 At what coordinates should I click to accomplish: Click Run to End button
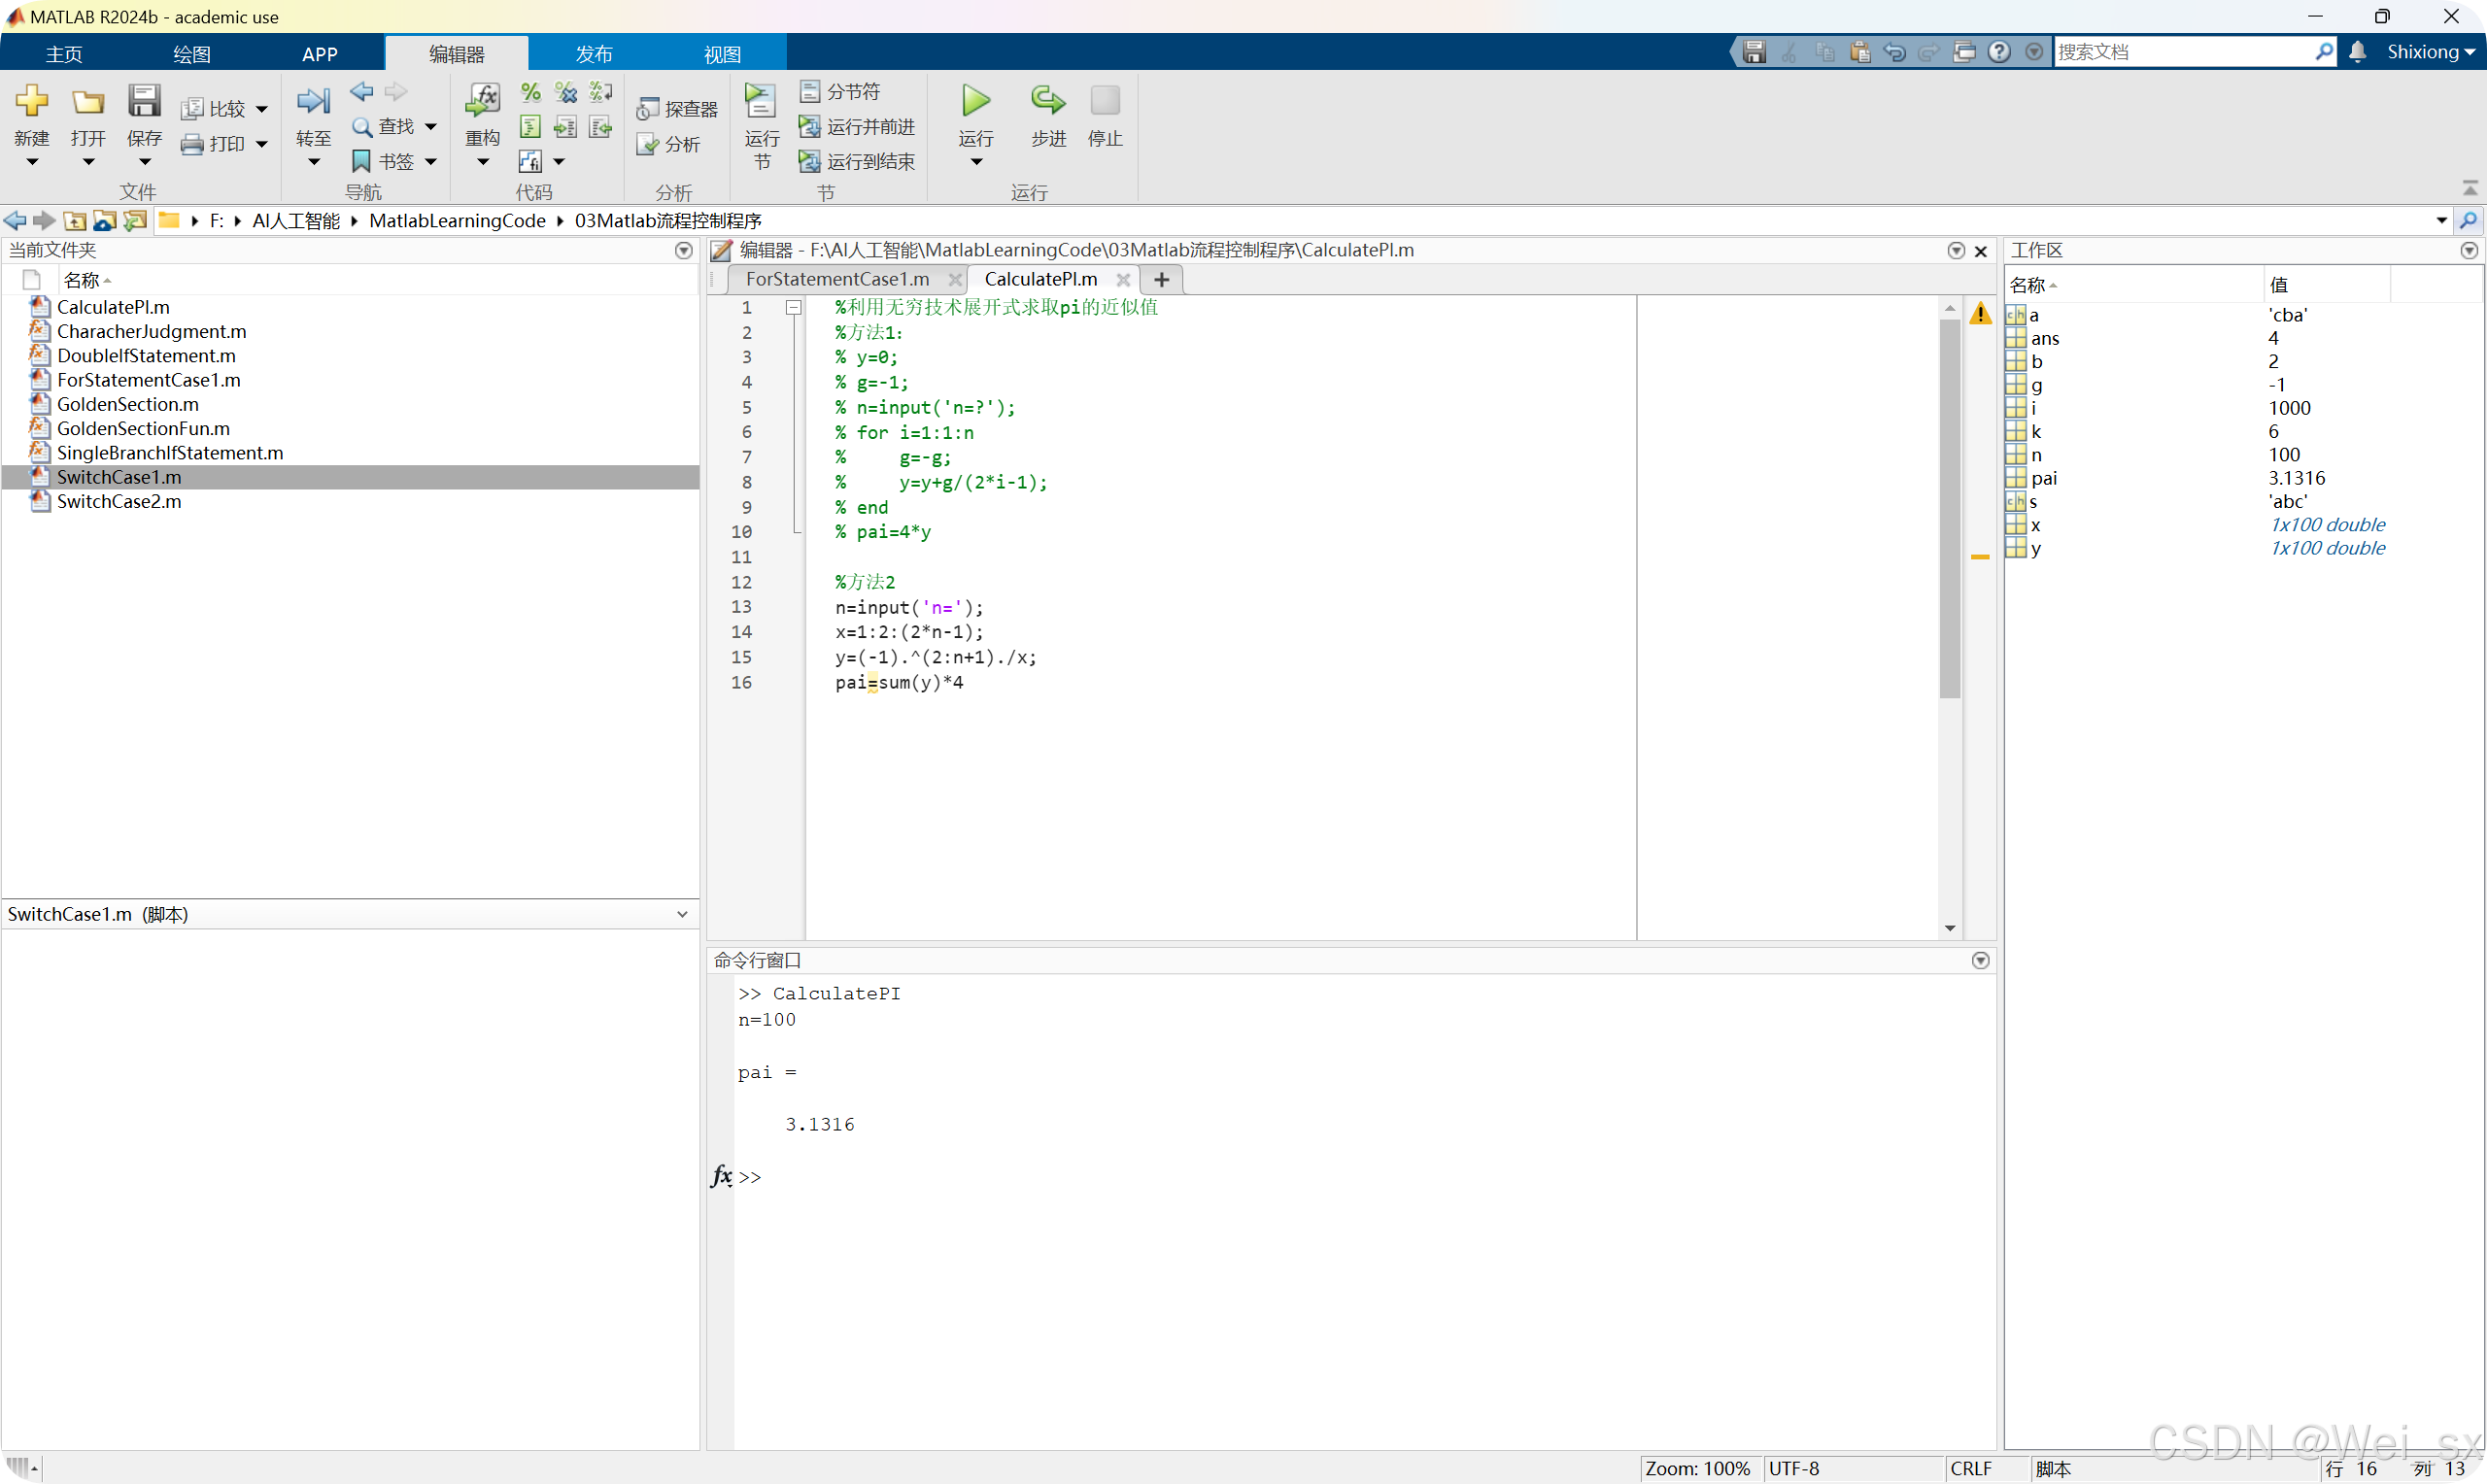tap(857, 162)
